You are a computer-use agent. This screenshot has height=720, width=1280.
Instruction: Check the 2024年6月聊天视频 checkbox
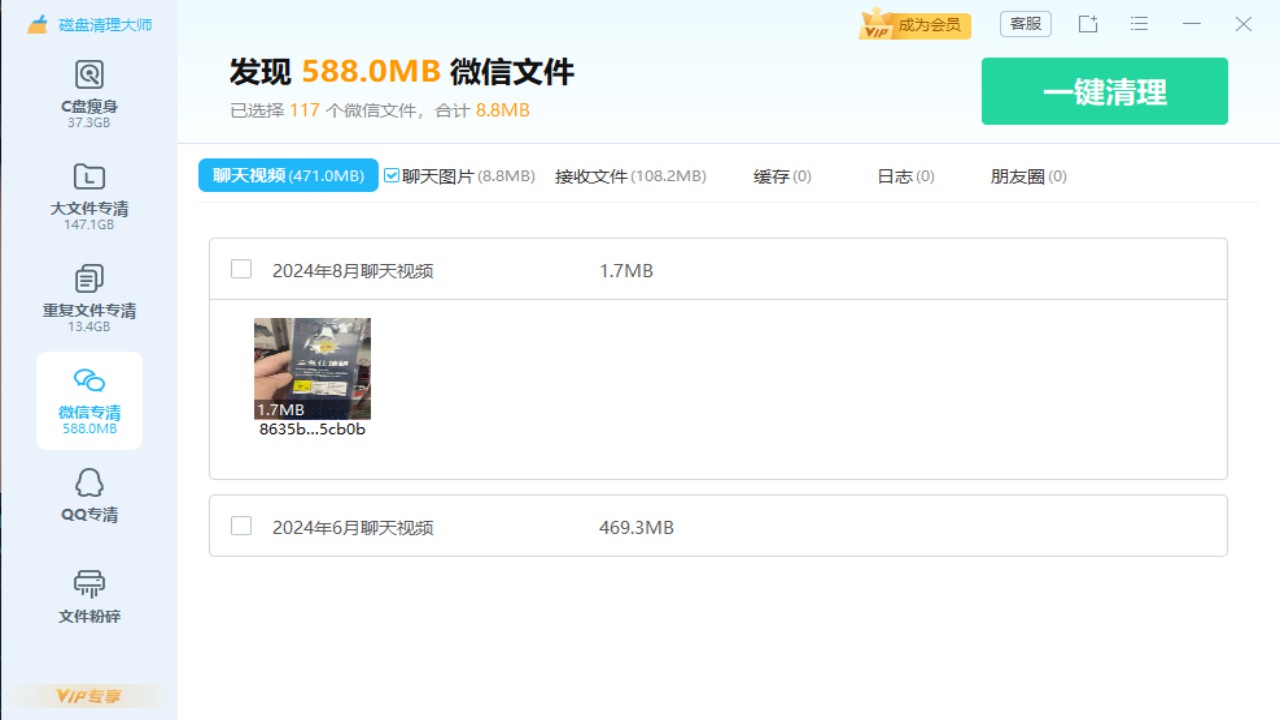pyautogui.click(x=241, y=526)
